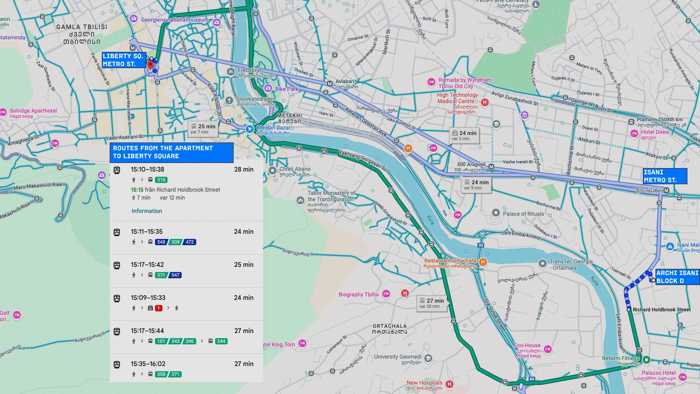Click the transit icon beside the 15:35–16:02 route
This screenshot has width=700, height=394.
[117, 365]
